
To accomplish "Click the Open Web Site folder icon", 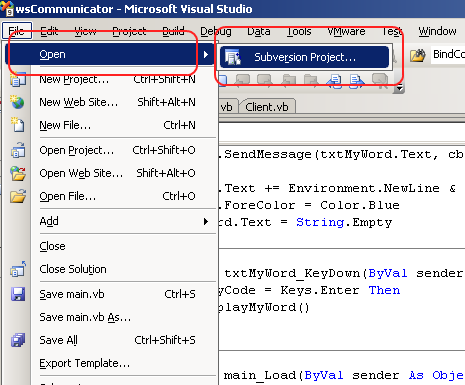I will (x=17, y=173).
